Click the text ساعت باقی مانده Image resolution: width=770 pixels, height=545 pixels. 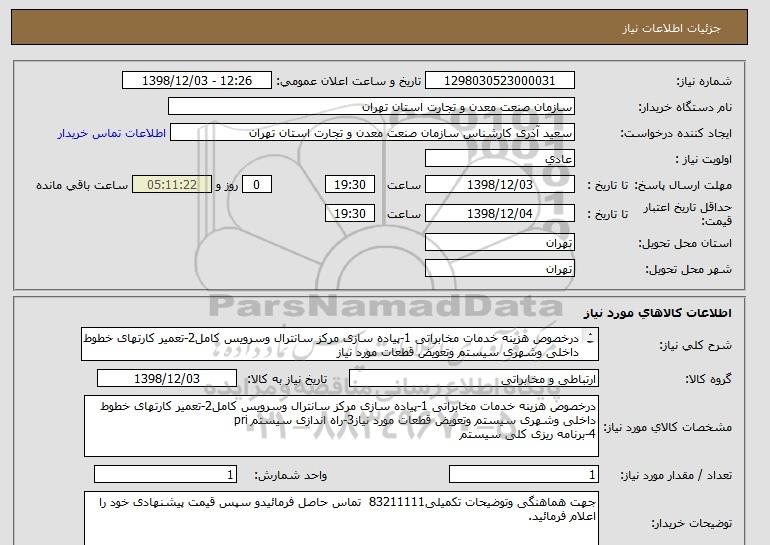(x=82, y=186)
